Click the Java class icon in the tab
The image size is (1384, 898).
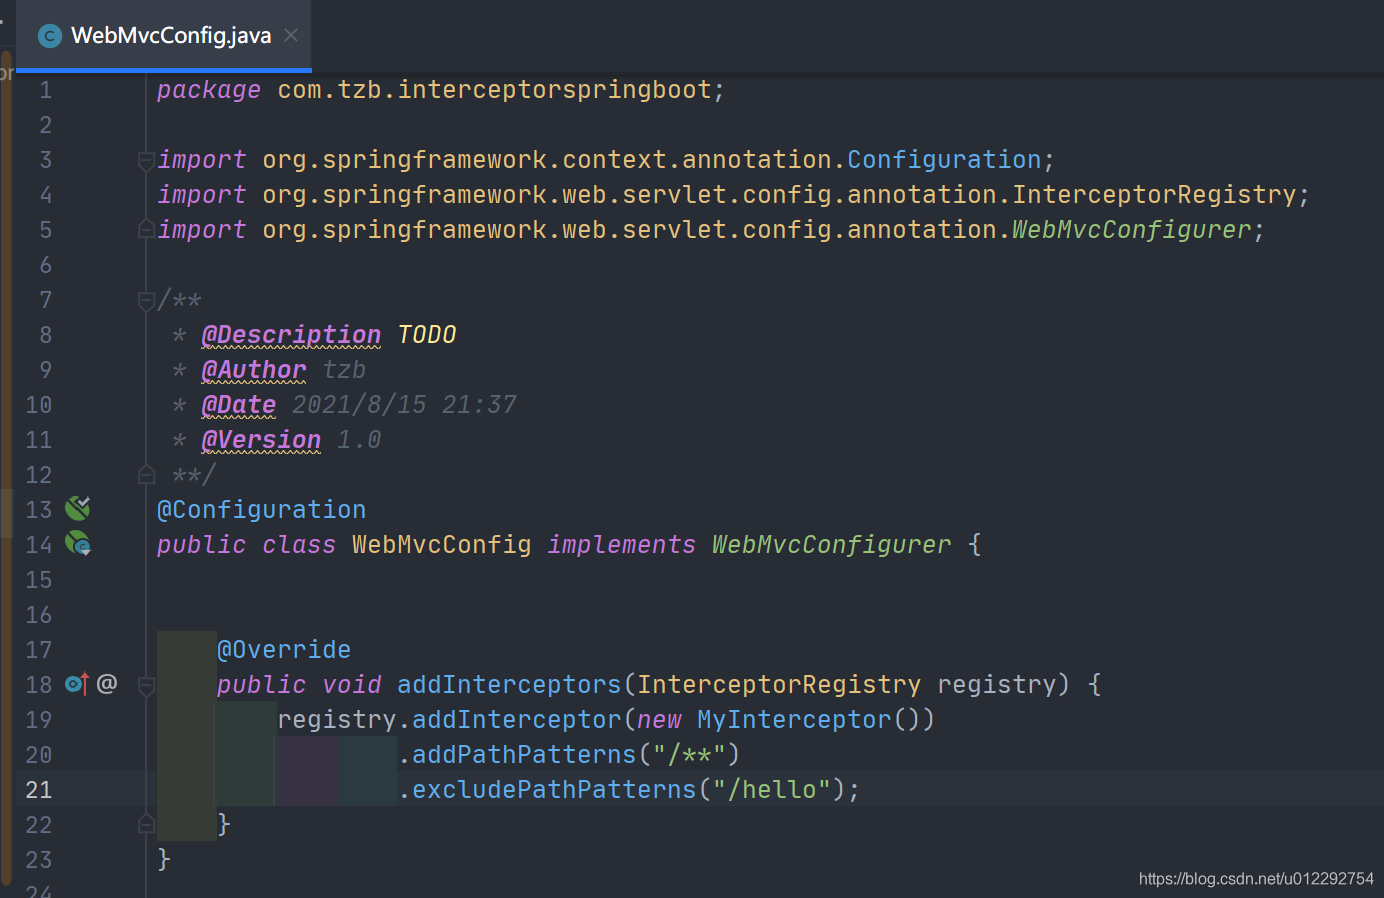(49, 36)
